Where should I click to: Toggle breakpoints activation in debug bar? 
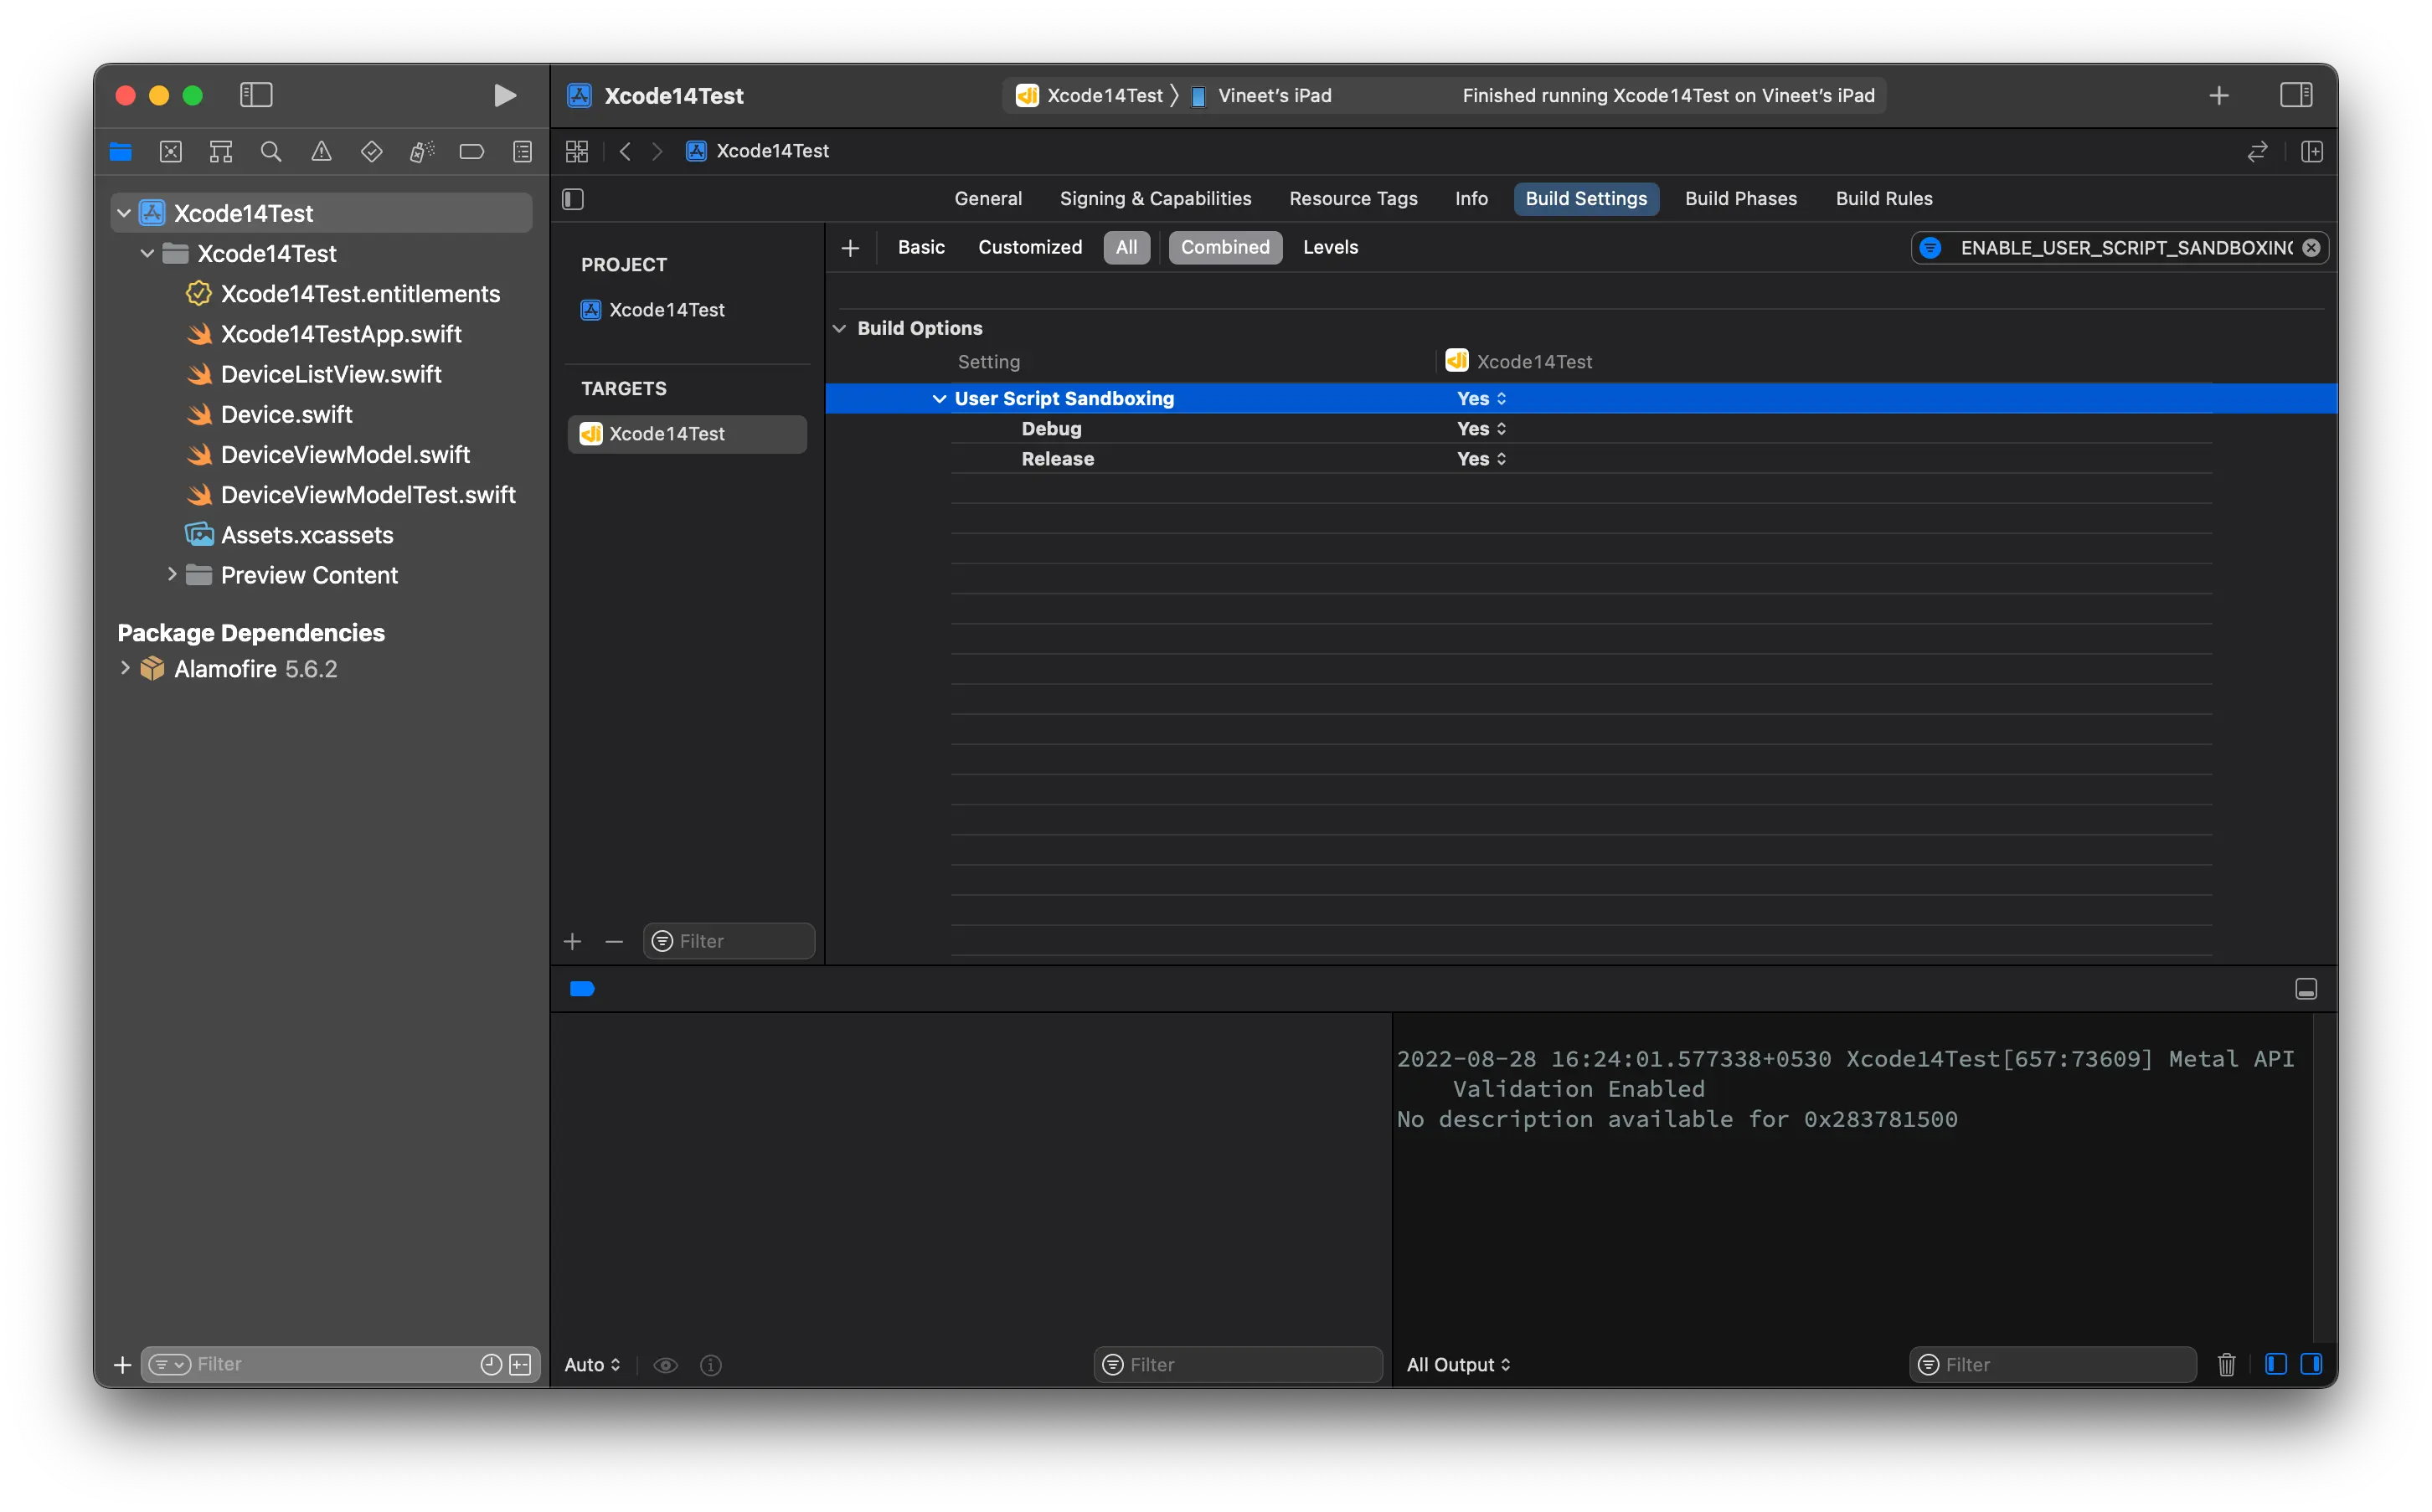(x=582, y=989)
